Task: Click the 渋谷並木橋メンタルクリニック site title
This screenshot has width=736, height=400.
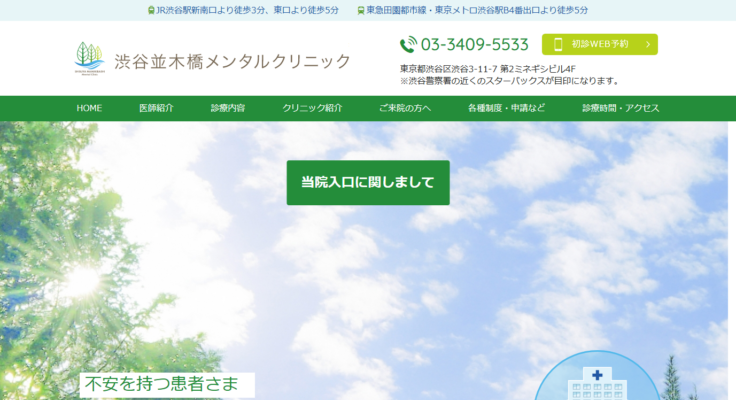Action: pyautogui.click(x=231, y=61)
